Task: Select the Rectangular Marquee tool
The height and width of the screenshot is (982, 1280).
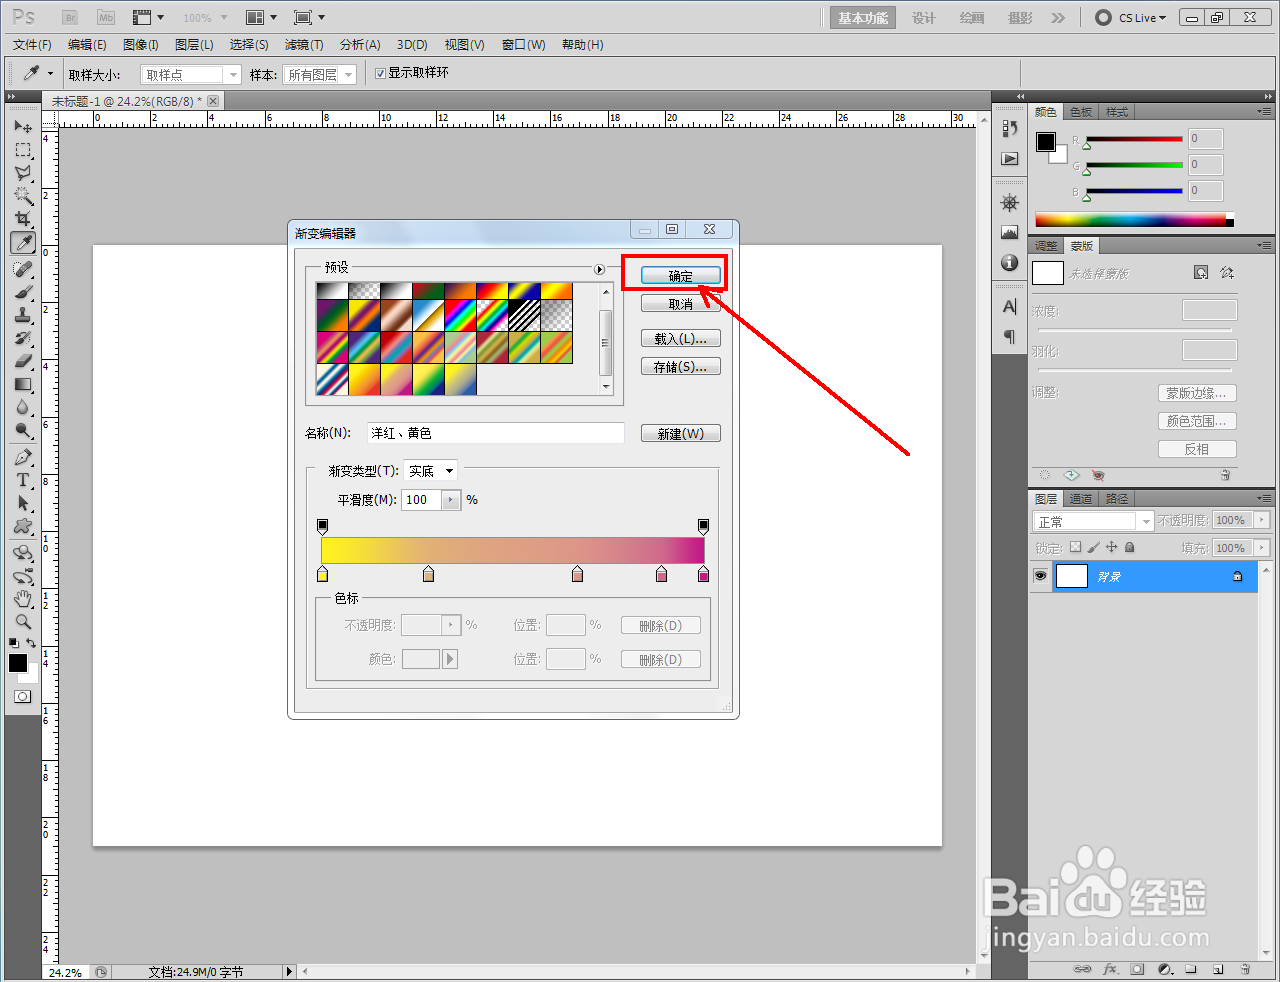Action: [x=23, y=150]
